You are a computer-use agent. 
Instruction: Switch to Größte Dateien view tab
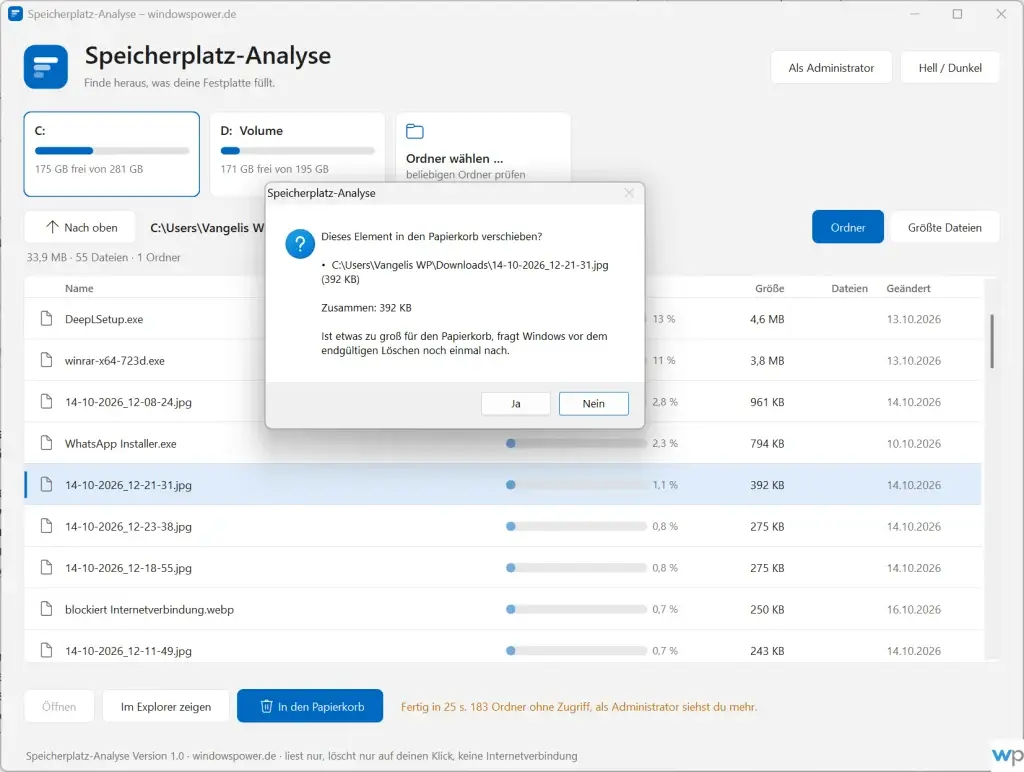pyautogui.click(x=944, y=227)
